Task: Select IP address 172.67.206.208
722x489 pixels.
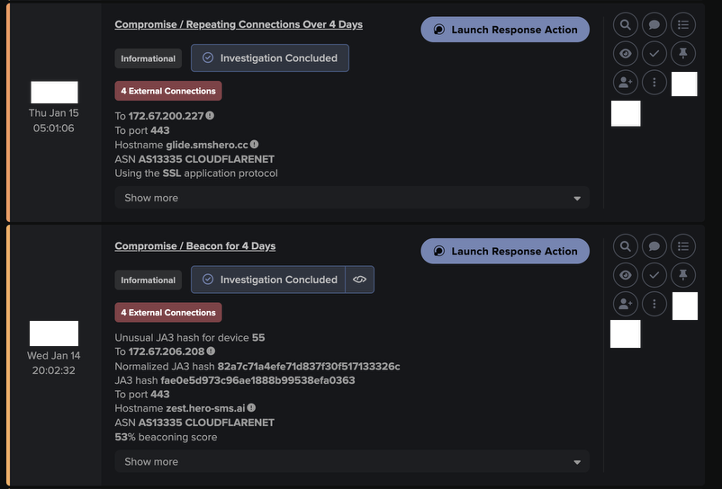Action: tap(166, 352)
